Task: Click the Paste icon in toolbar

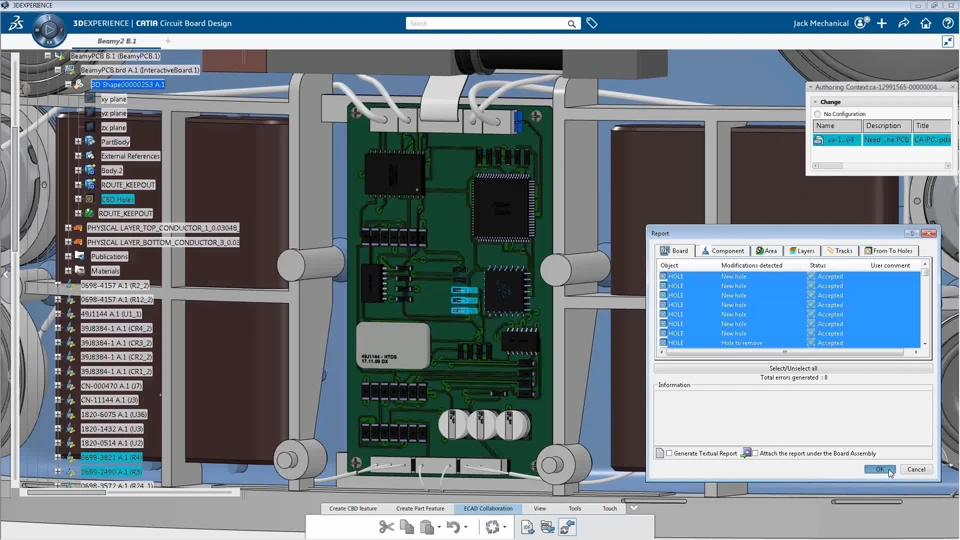Action: click(427, 527)
